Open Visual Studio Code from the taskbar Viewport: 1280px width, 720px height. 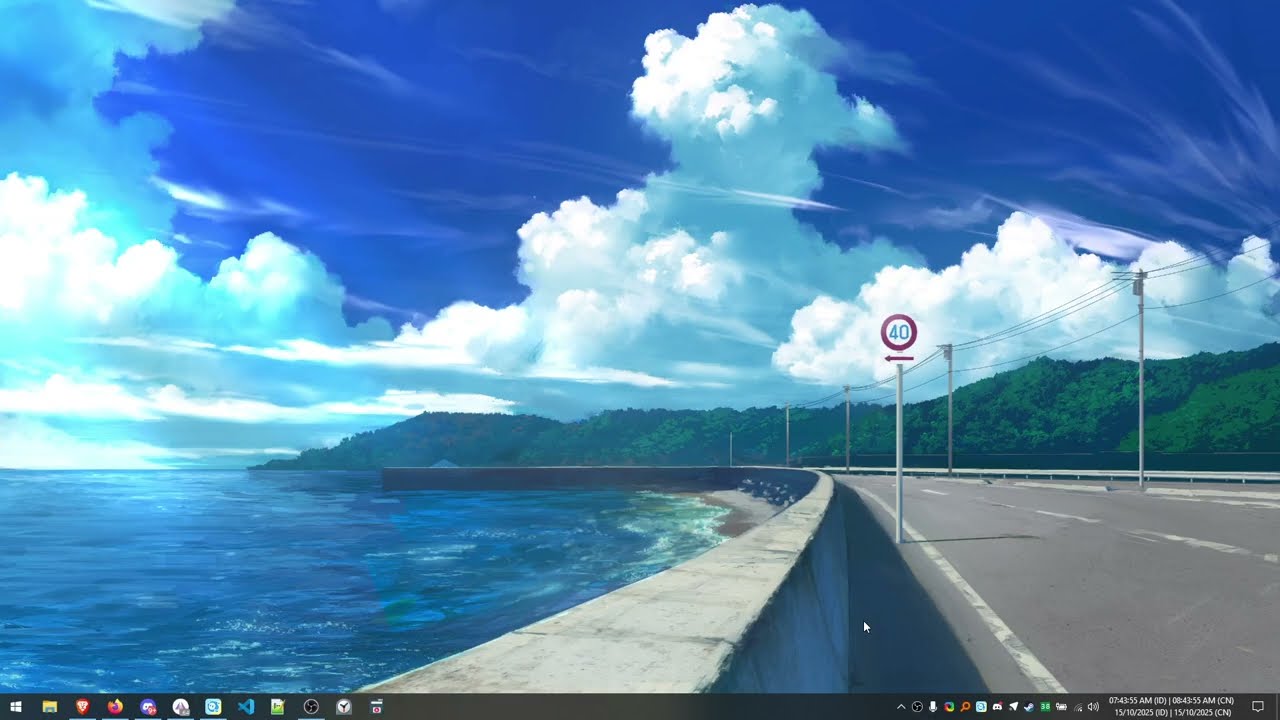[246, 707]
